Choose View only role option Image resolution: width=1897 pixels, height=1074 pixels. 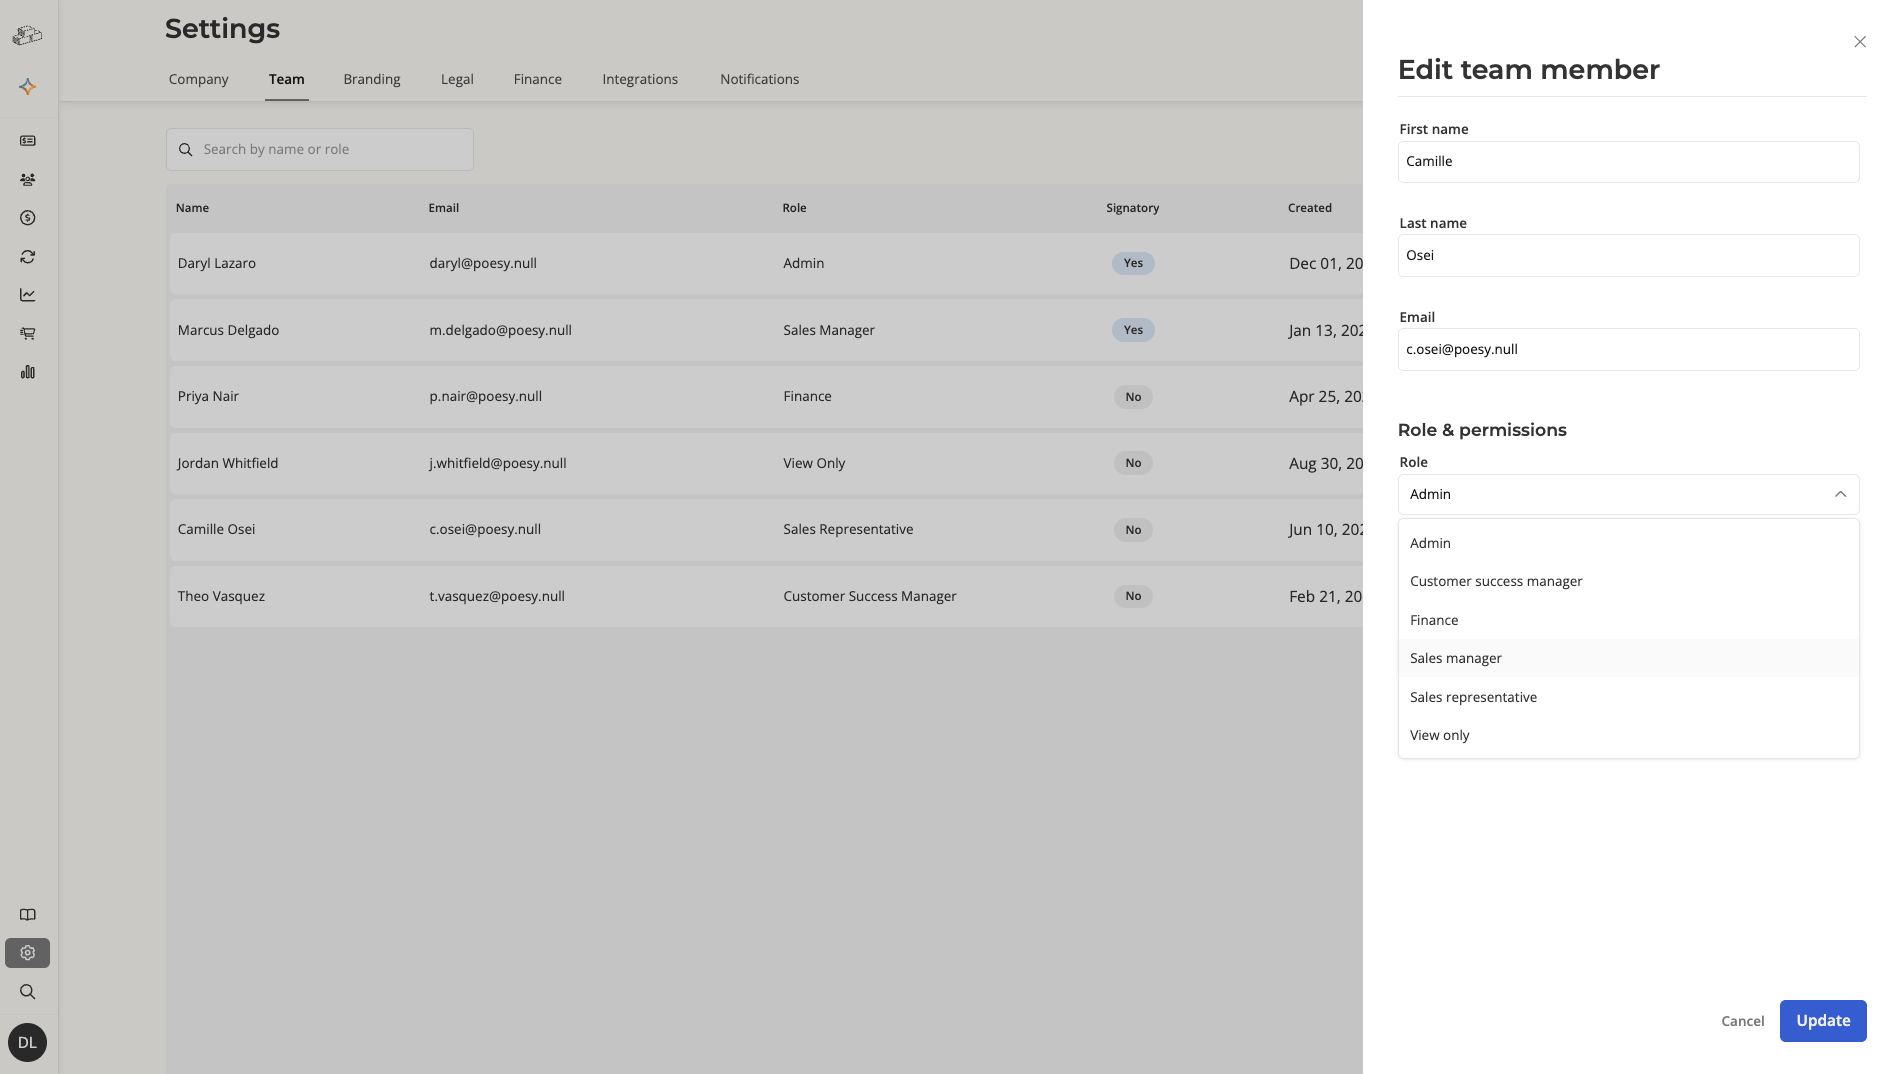pyautogui.click(x=1628, y=735)
